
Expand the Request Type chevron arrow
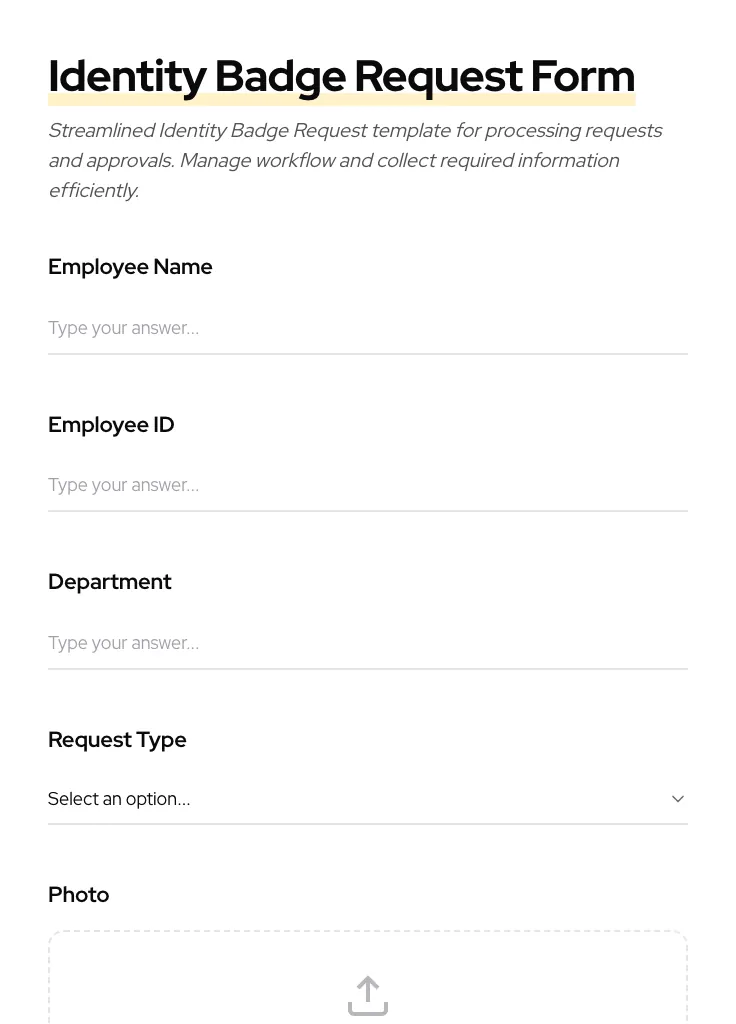pyautogui.click(x=677, y=799)
